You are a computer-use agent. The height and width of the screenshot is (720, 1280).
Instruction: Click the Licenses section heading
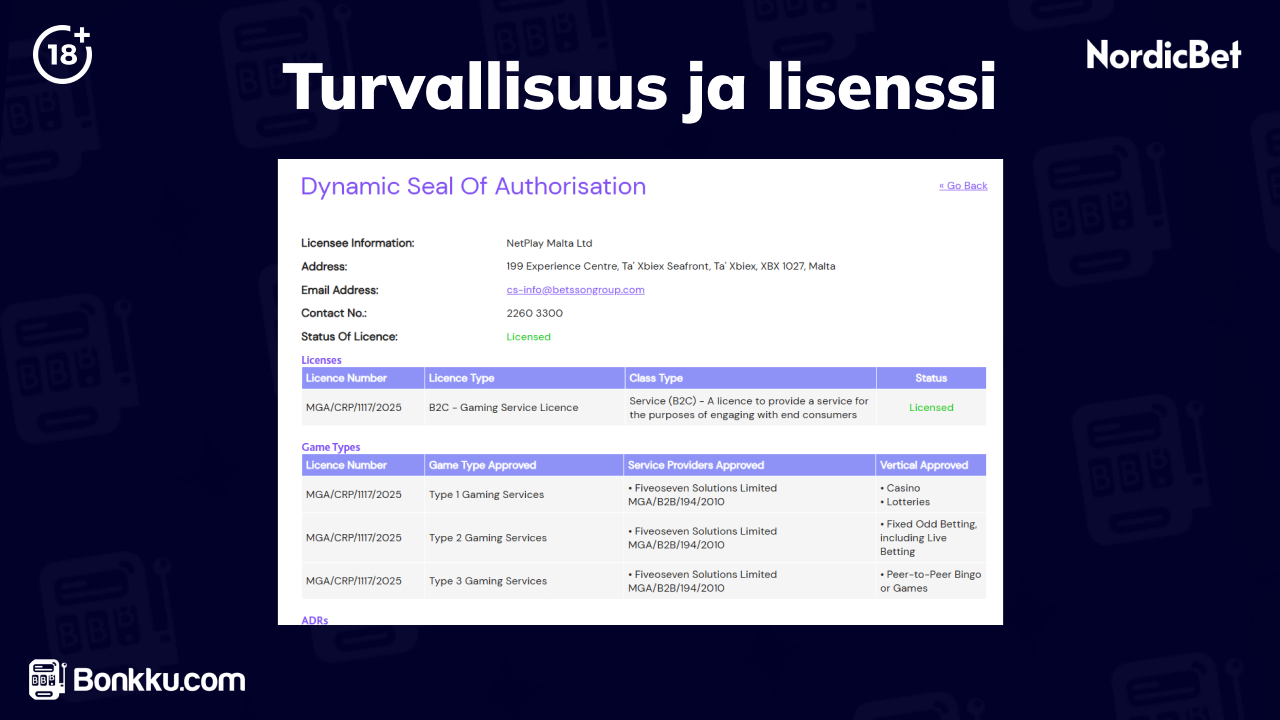pos(321,360)
